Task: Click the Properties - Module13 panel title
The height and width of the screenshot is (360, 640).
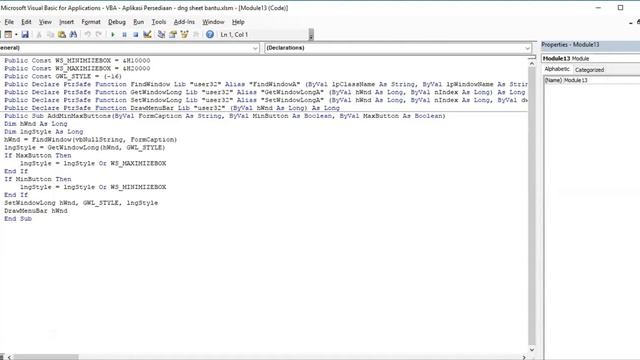Action: click(570, 44)
